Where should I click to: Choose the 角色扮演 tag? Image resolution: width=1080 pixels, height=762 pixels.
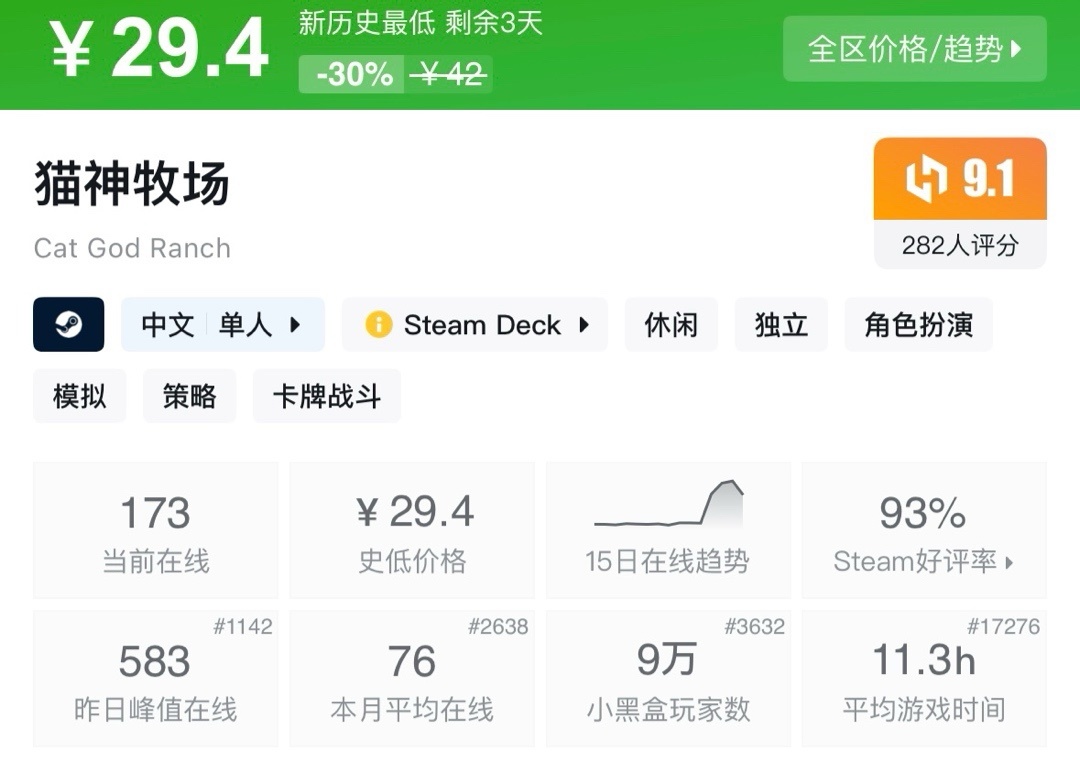tap(918, 325)
